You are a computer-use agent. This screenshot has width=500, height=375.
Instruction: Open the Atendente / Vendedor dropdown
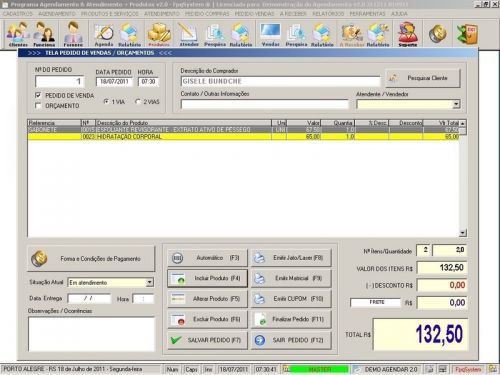(456, 104)
